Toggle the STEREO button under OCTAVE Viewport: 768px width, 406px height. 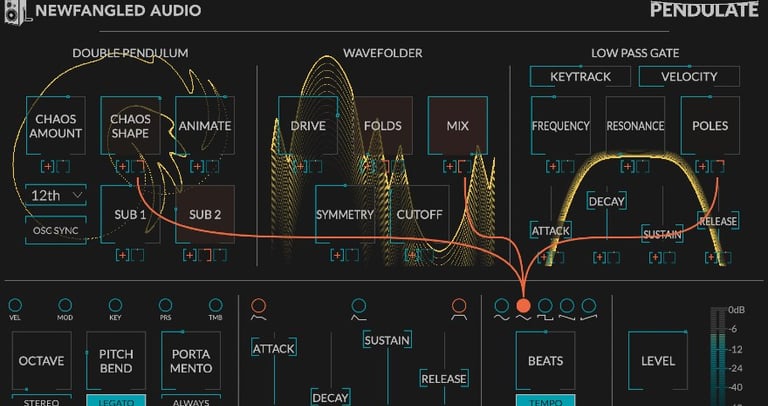click(x=42, y=400)
